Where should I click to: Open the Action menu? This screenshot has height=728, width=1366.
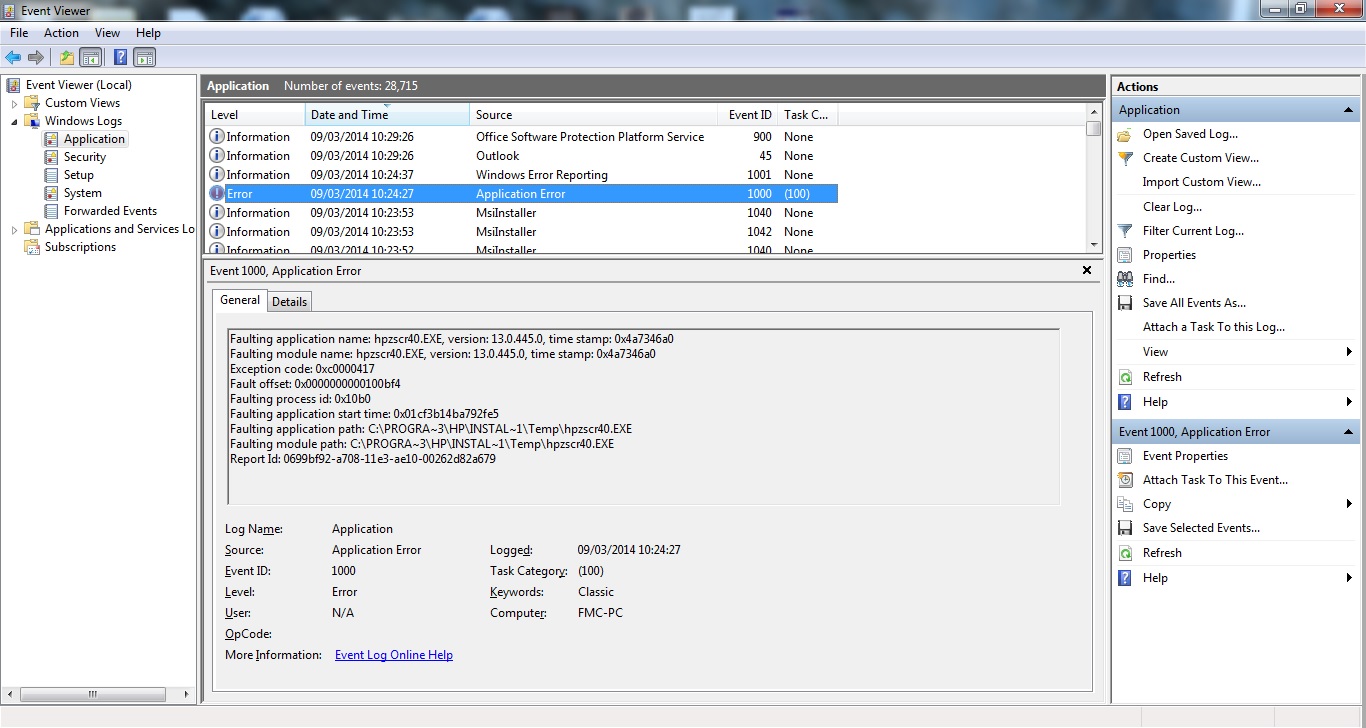click(61, 33)
